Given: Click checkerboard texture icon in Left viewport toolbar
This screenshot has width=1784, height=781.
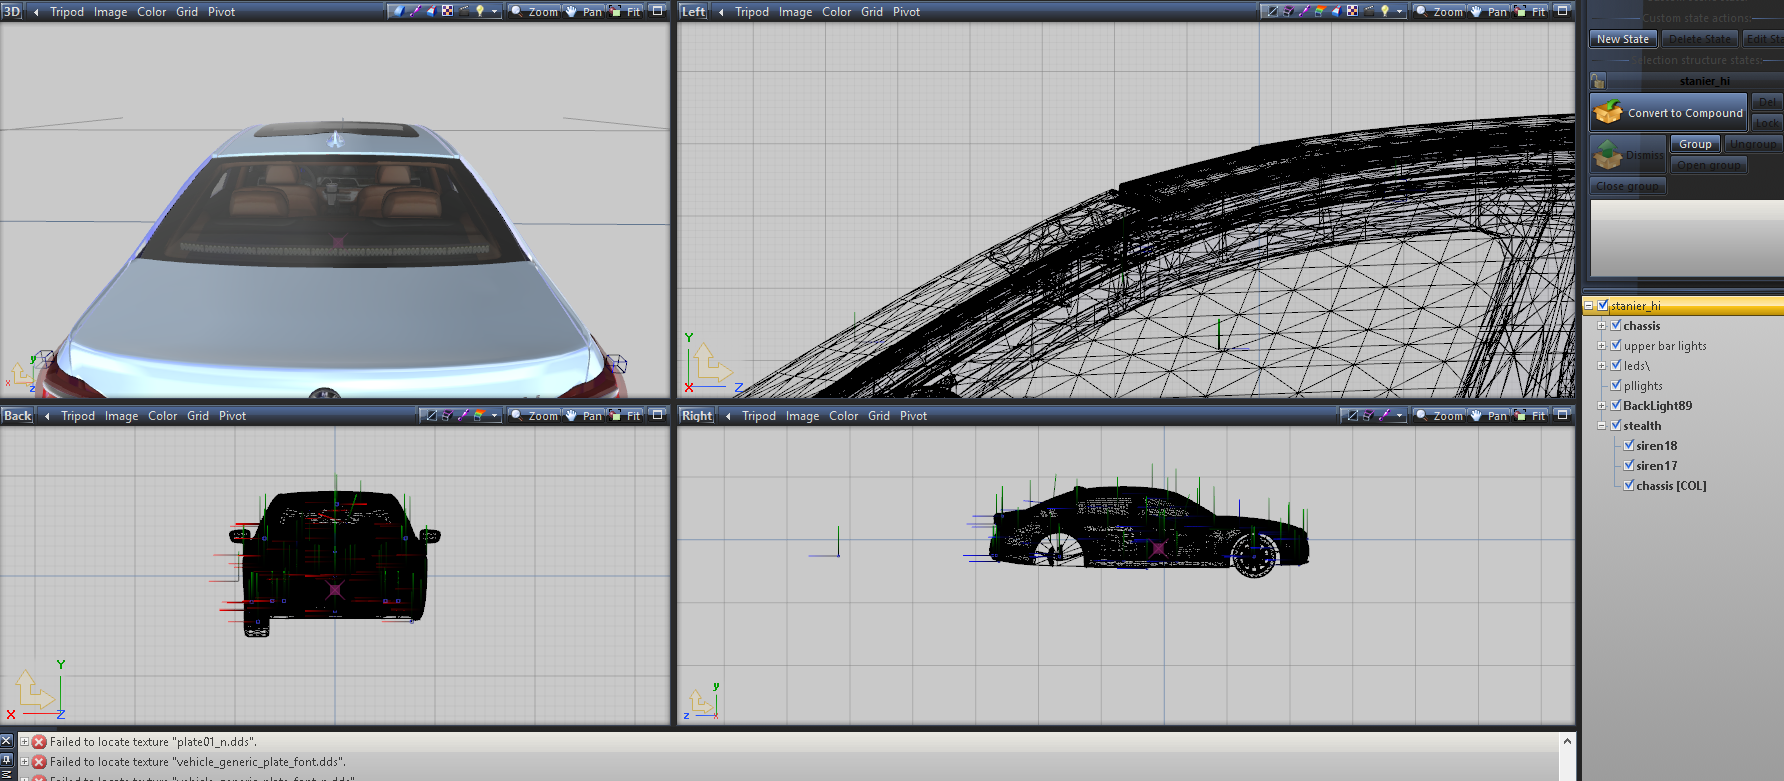Looking at the screenshot, I should [x=1352, y=12].
